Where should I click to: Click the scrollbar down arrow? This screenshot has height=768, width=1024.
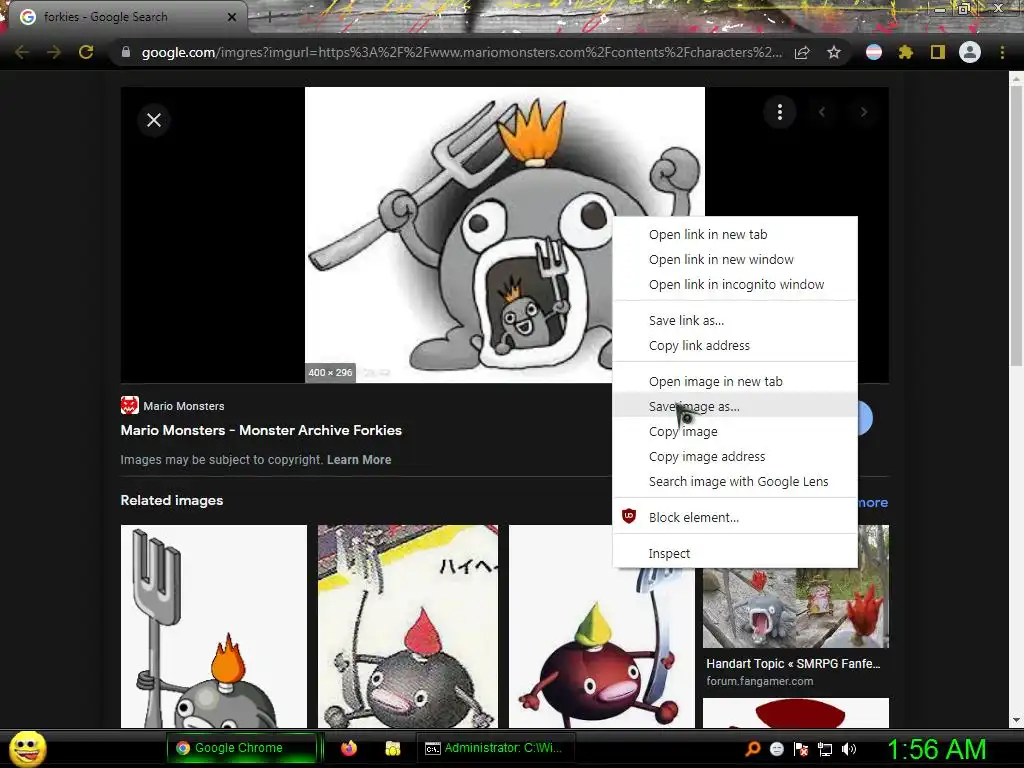point(1016,720)
